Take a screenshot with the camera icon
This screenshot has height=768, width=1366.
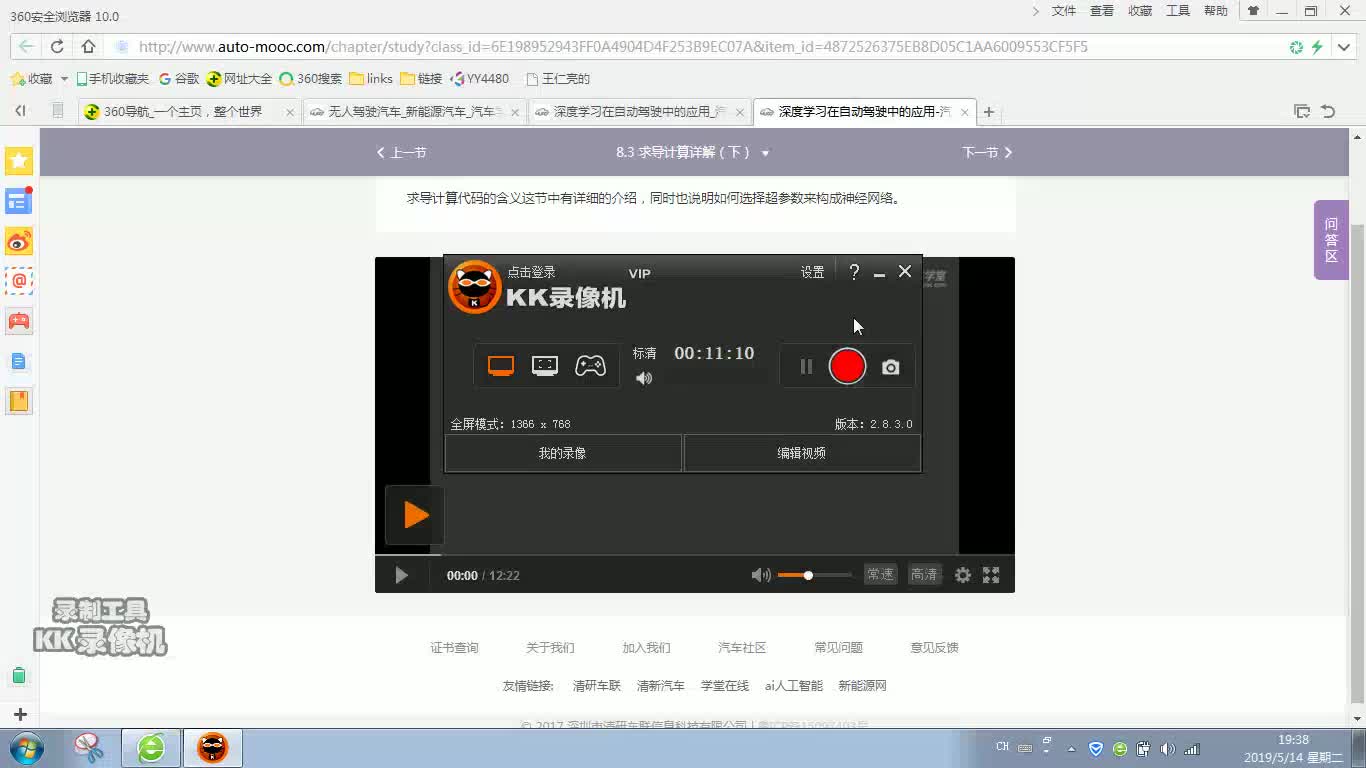click(x=890, y=367)
